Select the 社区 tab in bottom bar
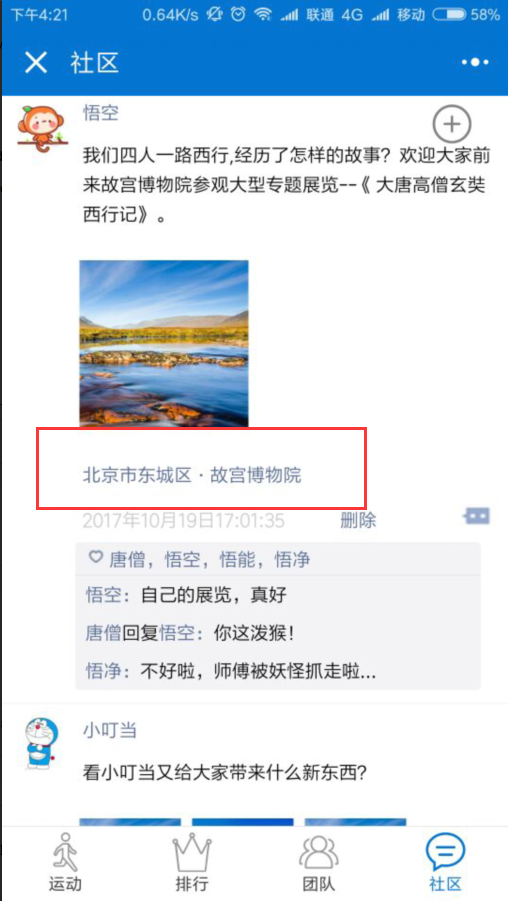The width and height of the screenshot is (508, 901). point(445,863)
